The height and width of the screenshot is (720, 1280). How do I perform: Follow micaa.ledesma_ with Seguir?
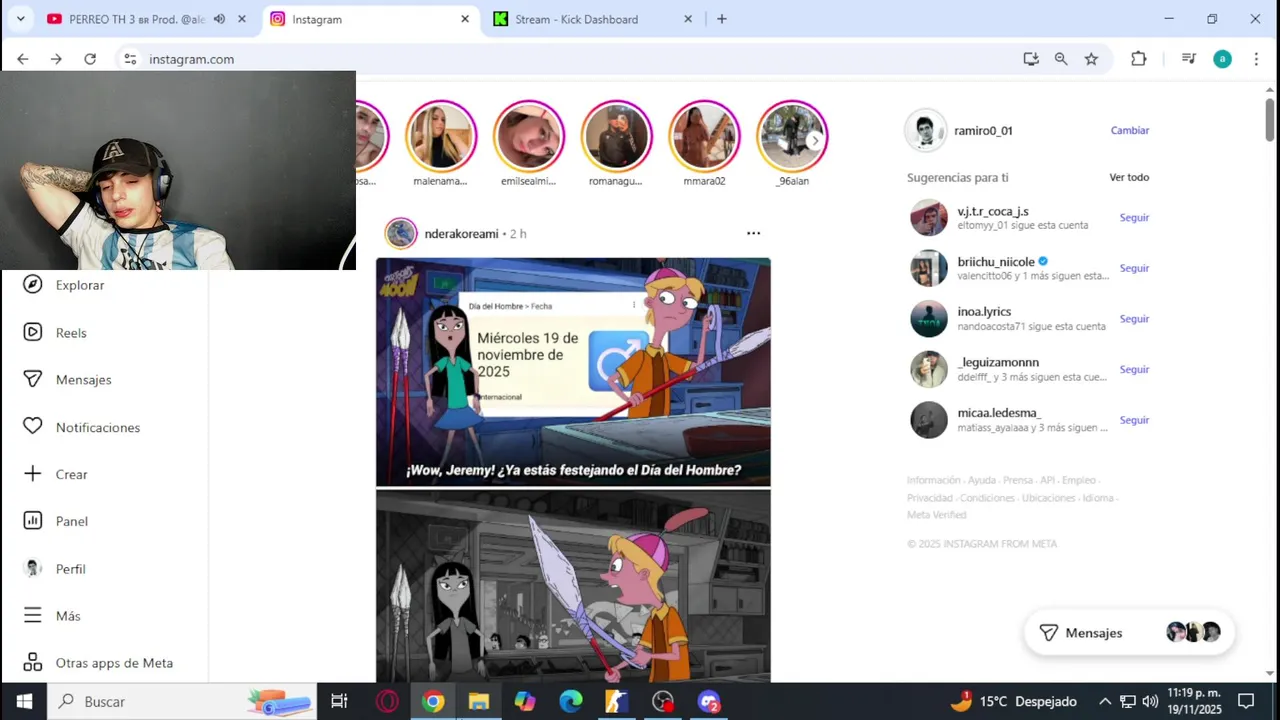pos(1134,420)
